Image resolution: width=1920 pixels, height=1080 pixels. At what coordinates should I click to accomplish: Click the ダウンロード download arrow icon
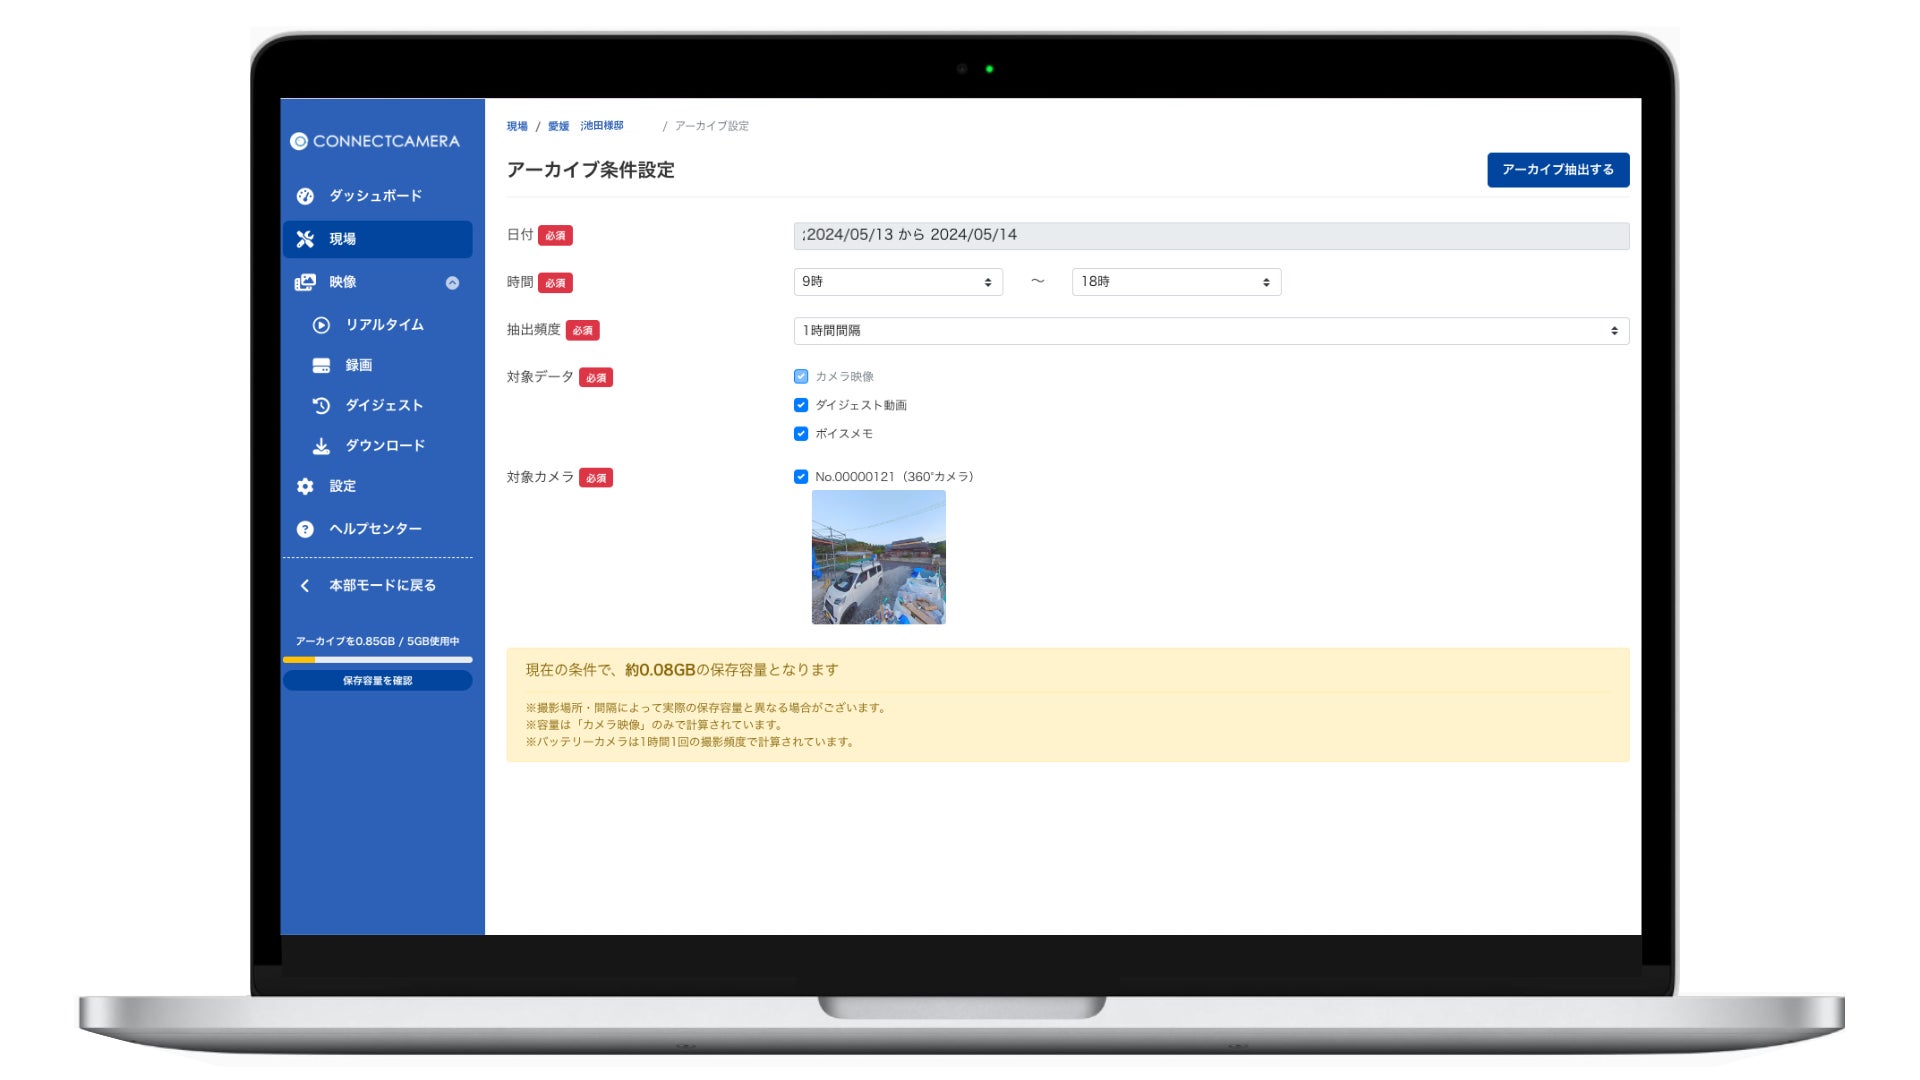click(321, 446)
